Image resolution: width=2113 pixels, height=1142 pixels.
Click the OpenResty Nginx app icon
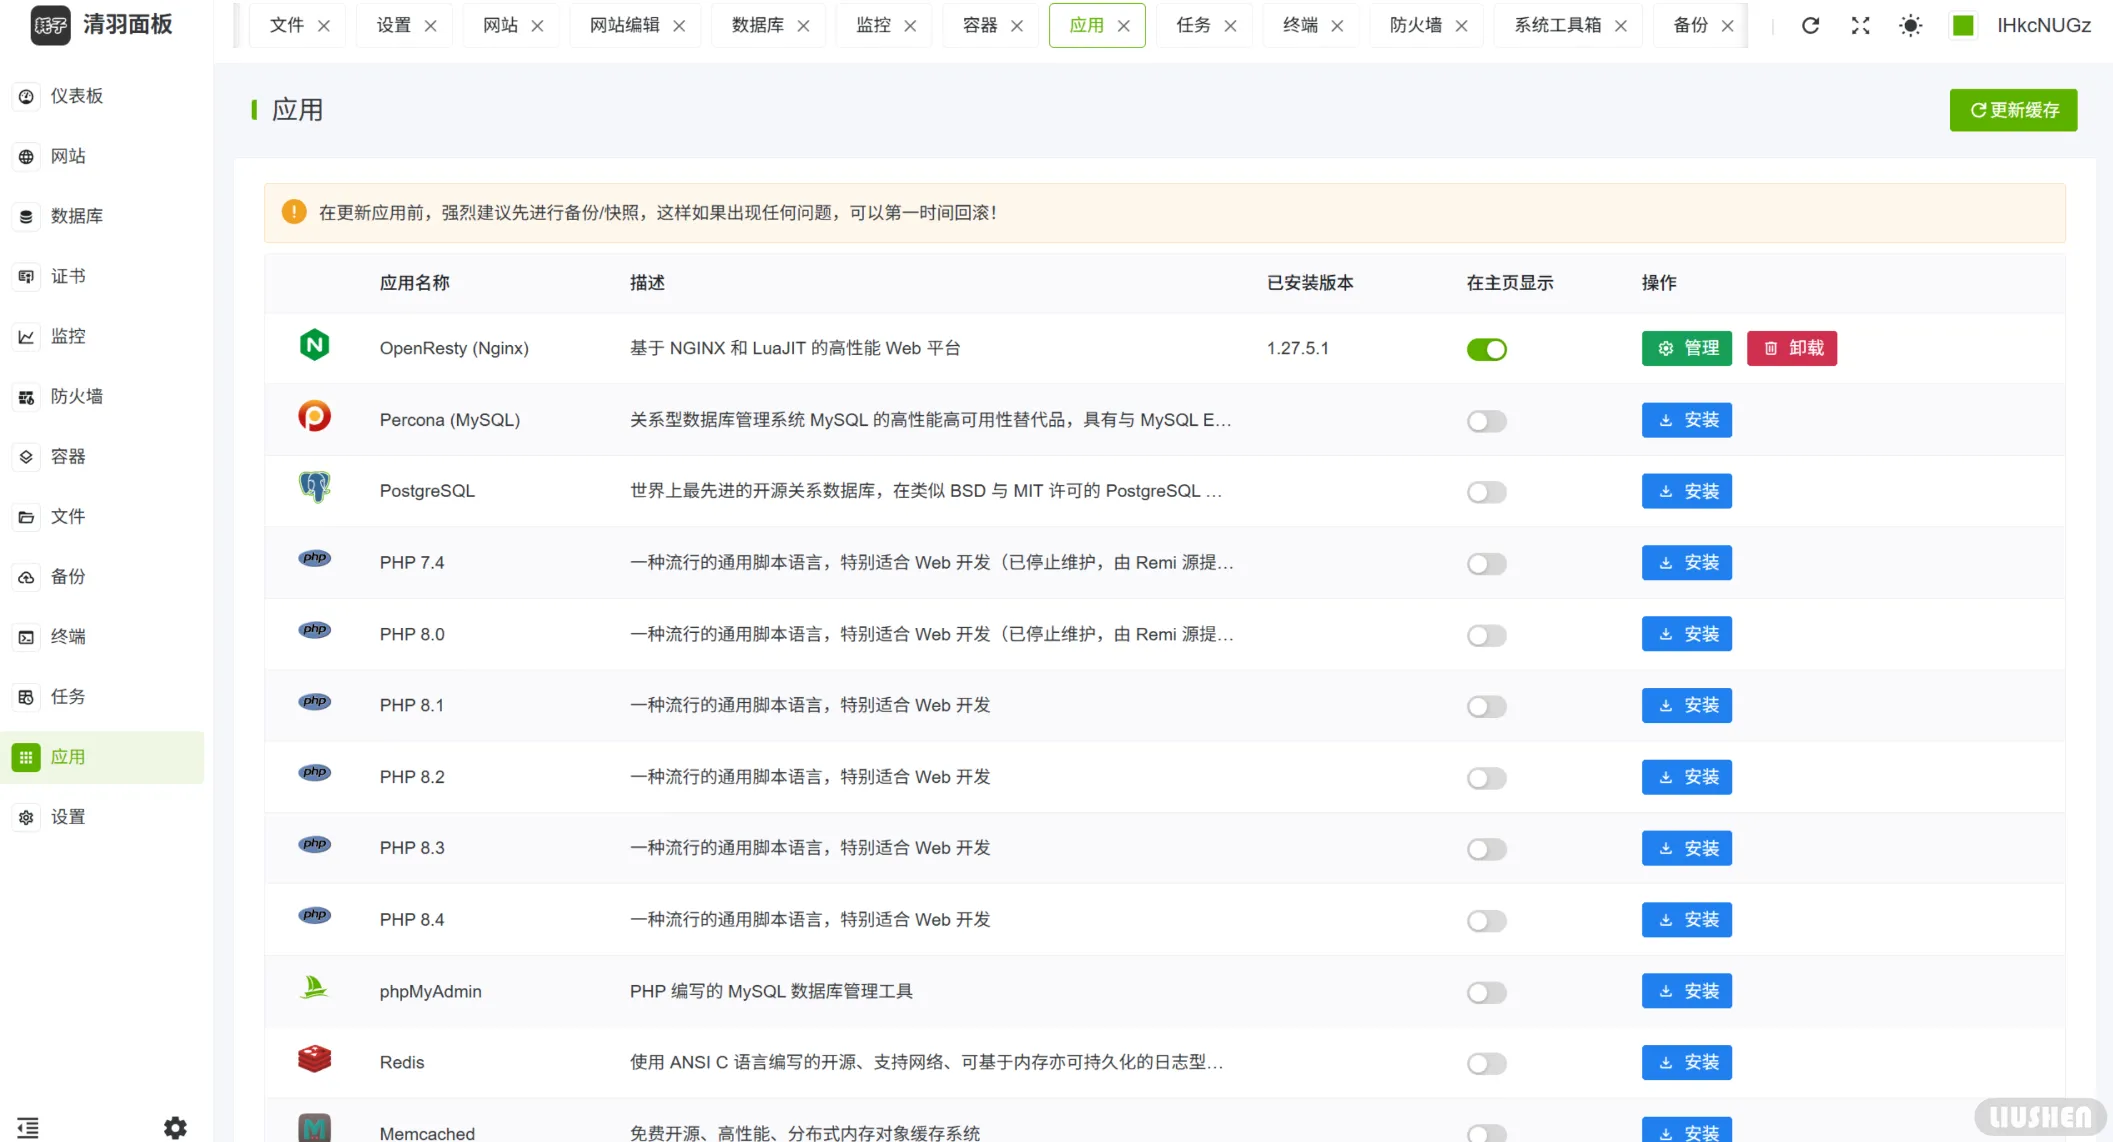[314, 346]
